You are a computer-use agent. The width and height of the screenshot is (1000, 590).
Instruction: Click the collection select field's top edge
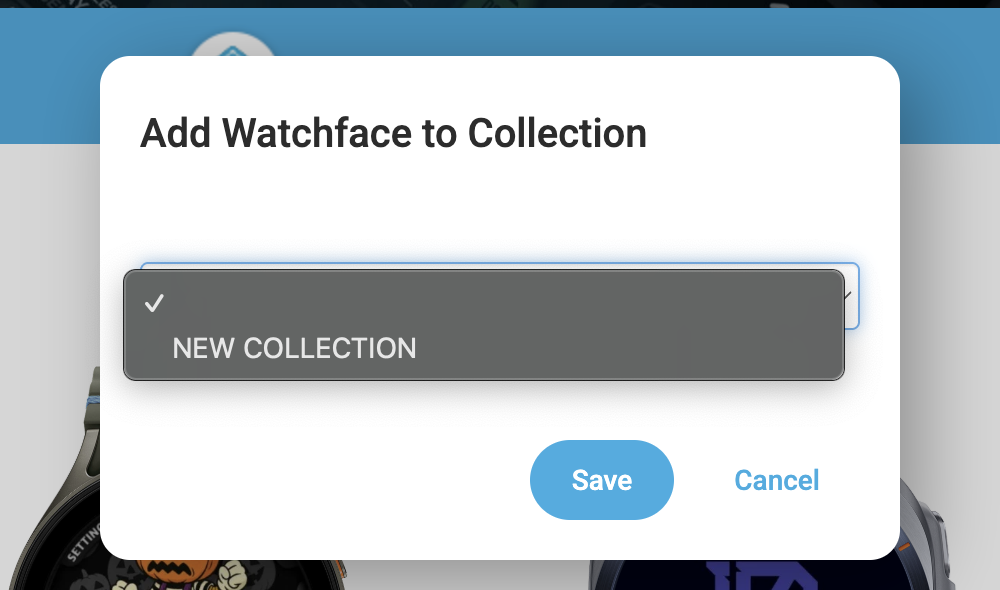point(500,264)
